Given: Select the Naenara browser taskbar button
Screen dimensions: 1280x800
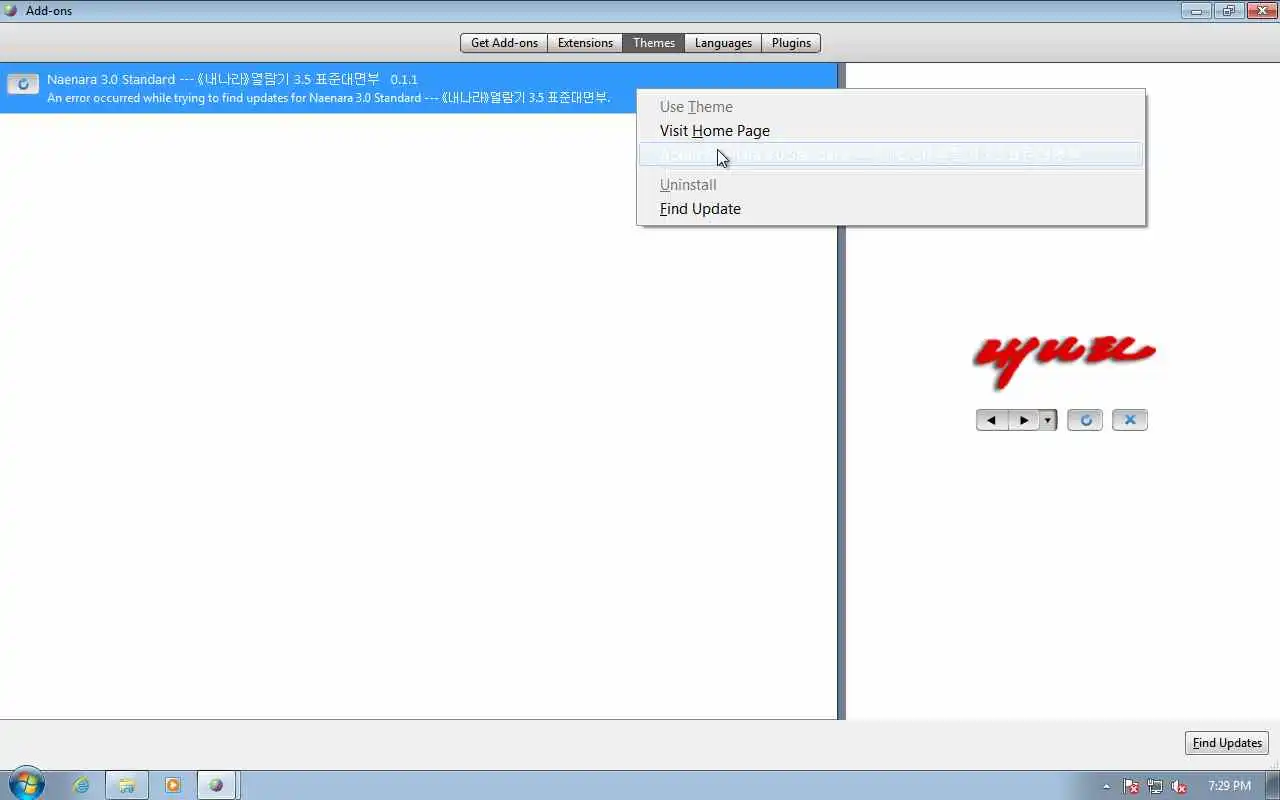Looking at the screenshot, I should coord(217,786).
